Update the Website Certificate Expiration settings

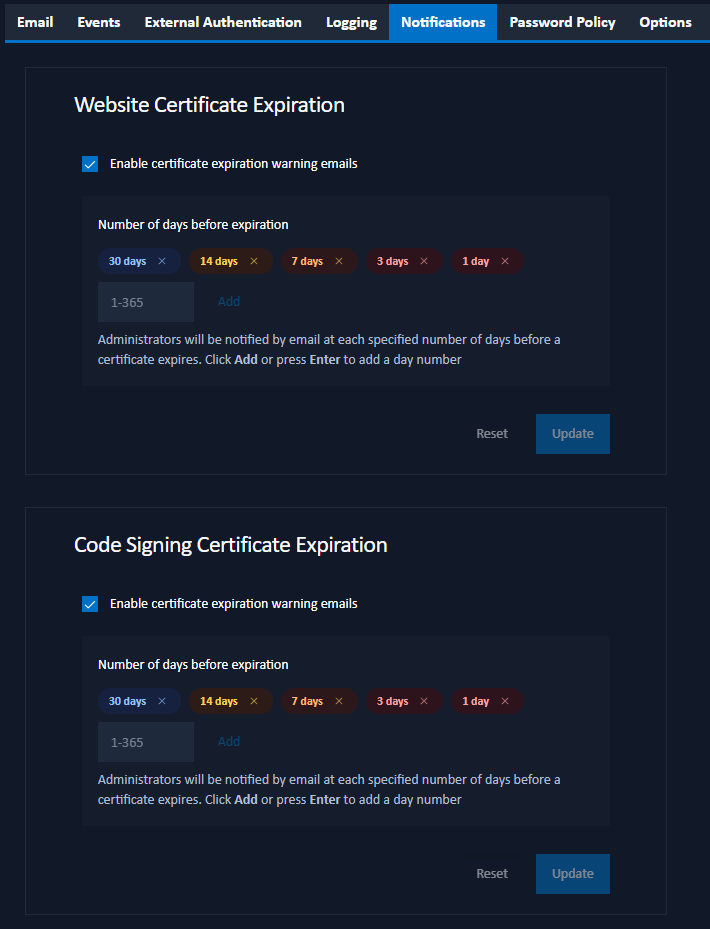click(x=572, y=433)
